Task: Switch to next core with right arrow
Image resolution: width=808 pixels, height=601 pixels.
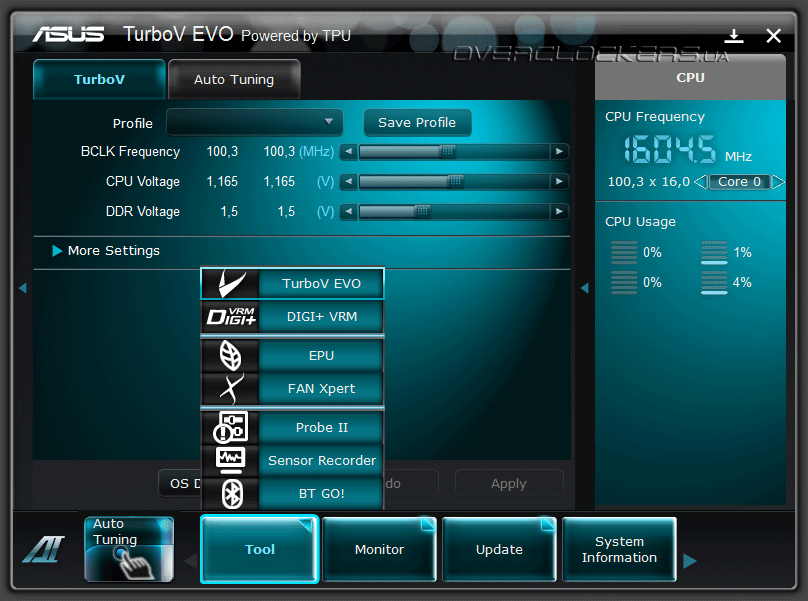Action: [x=778, y=182]
